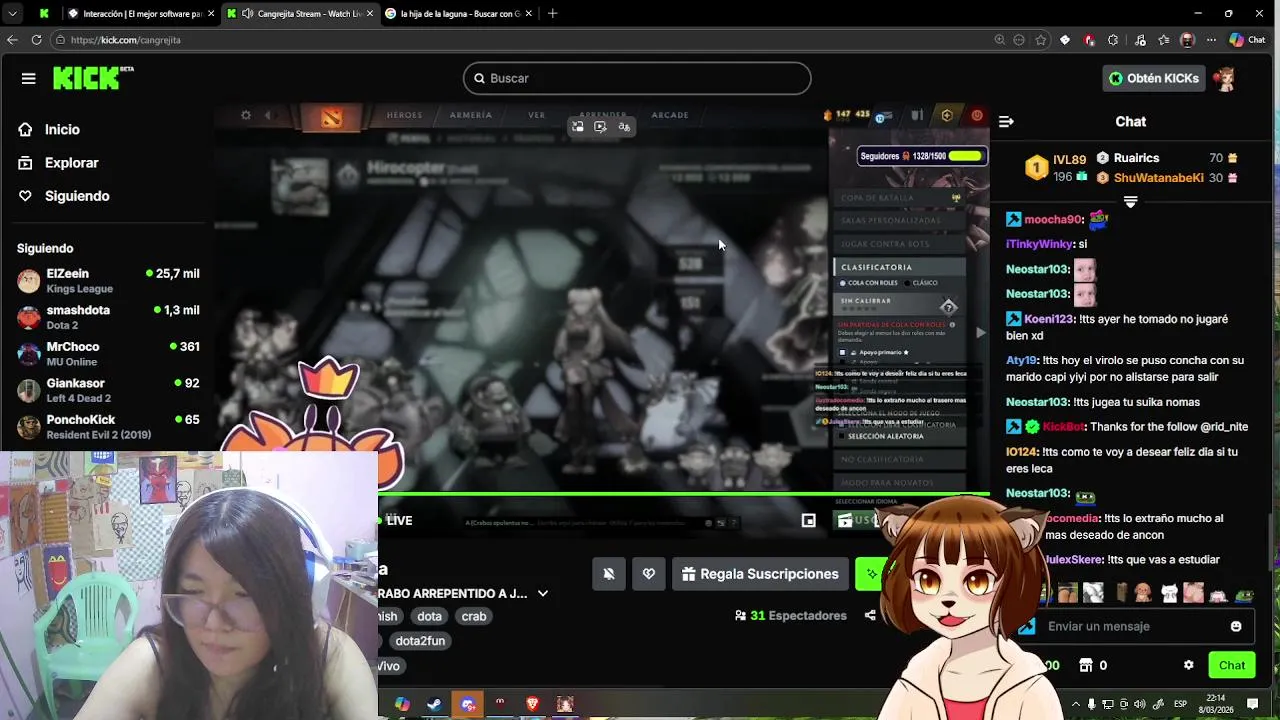Open PonchoKick's channel in Siguiendo list
The height and width of the screenshot is (720, 1280).
[108, 427]
